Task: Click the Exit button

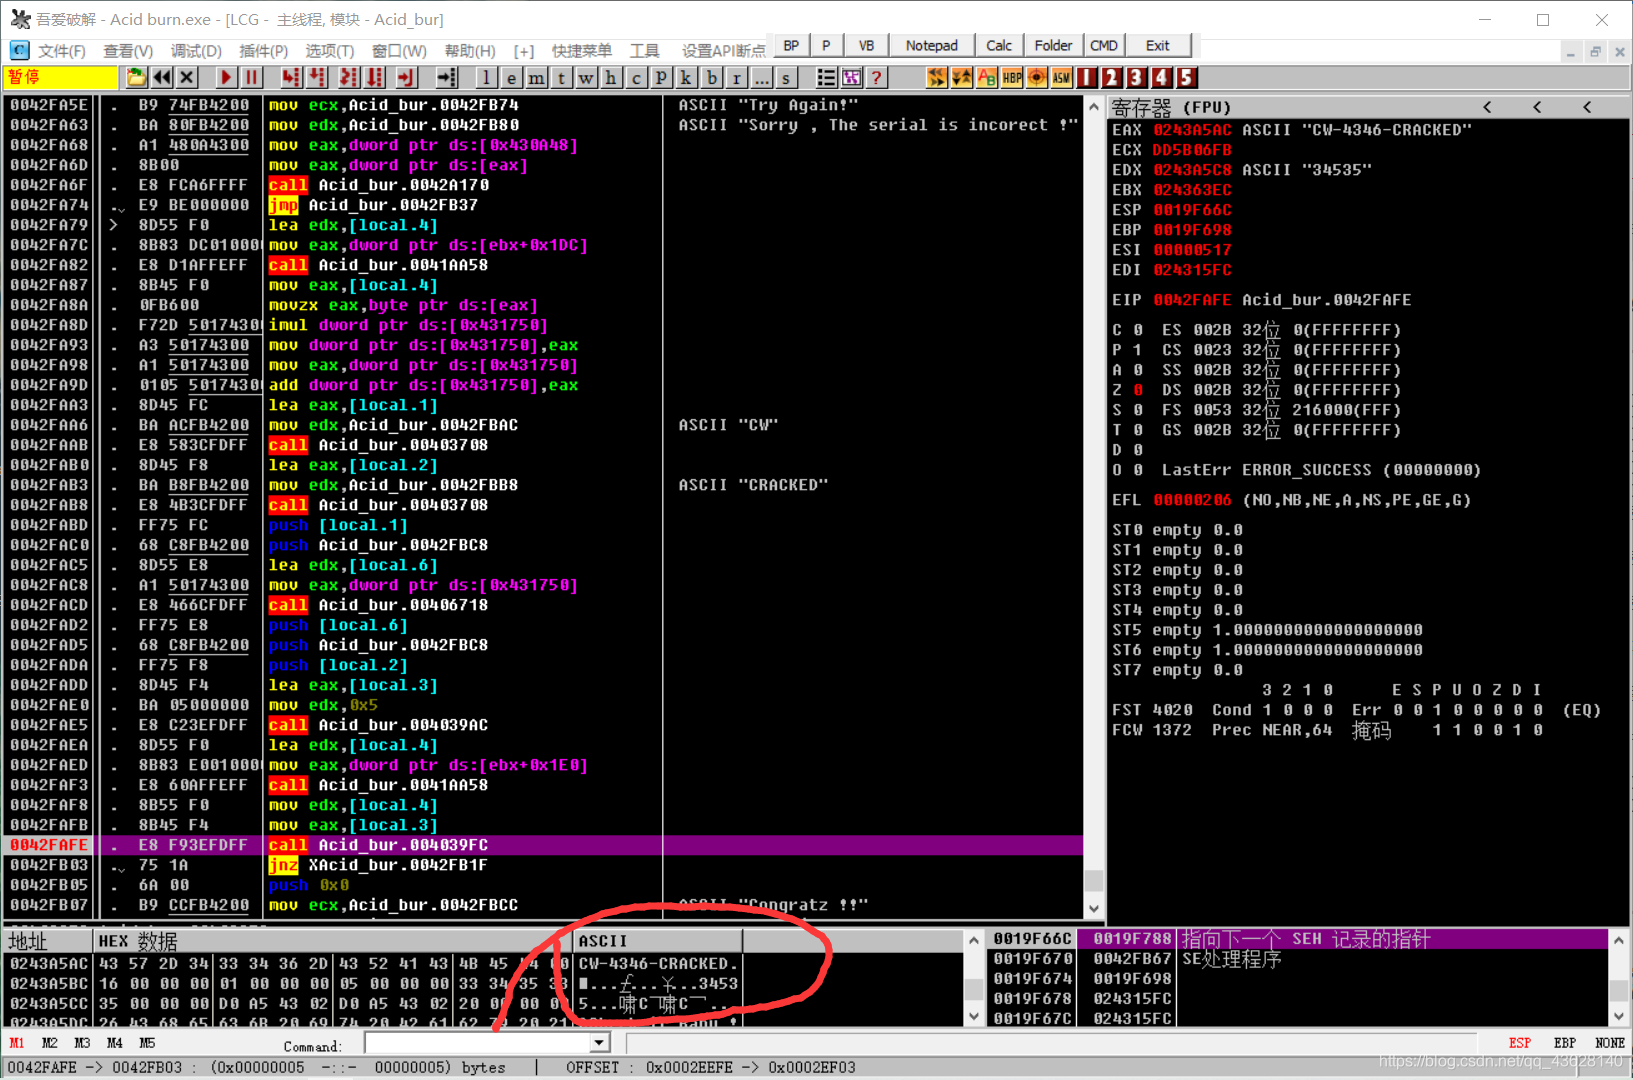Action: [1157, 46]
